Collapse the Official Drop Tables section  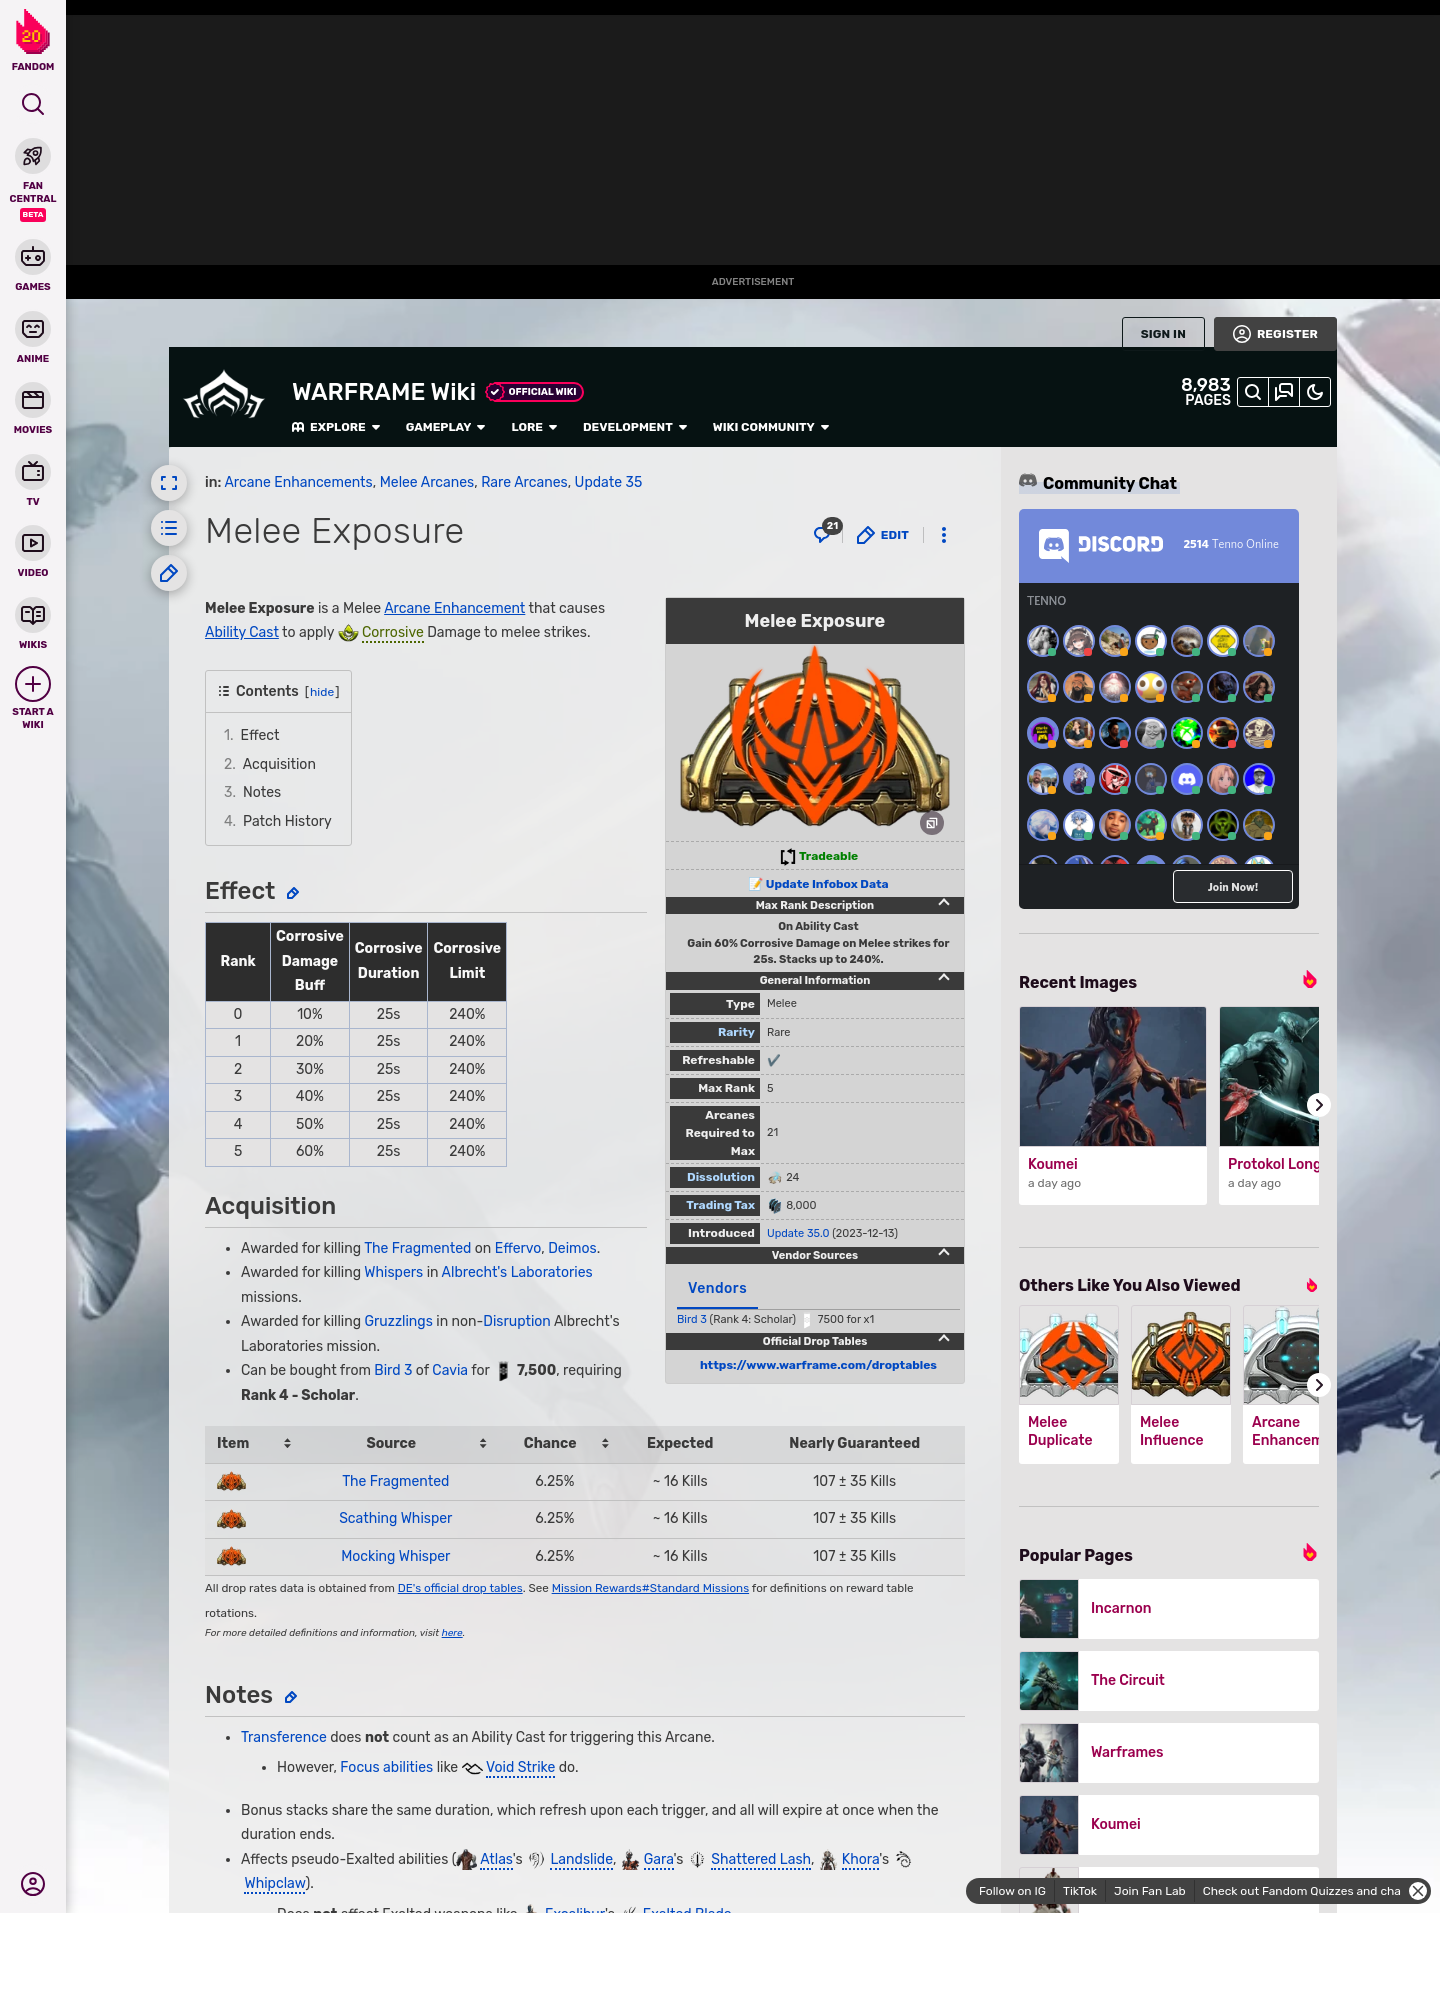click(x=944, y=1339)
